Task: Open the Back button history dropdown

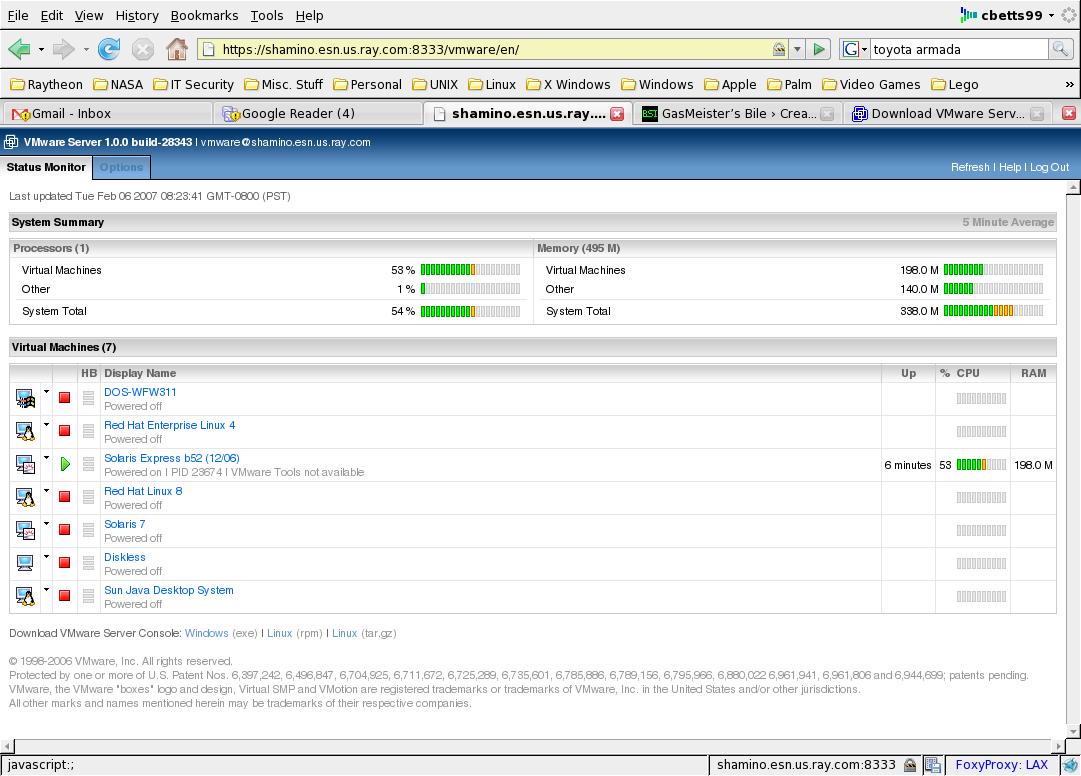Action: pyautogui.click(x=41, y=49)
